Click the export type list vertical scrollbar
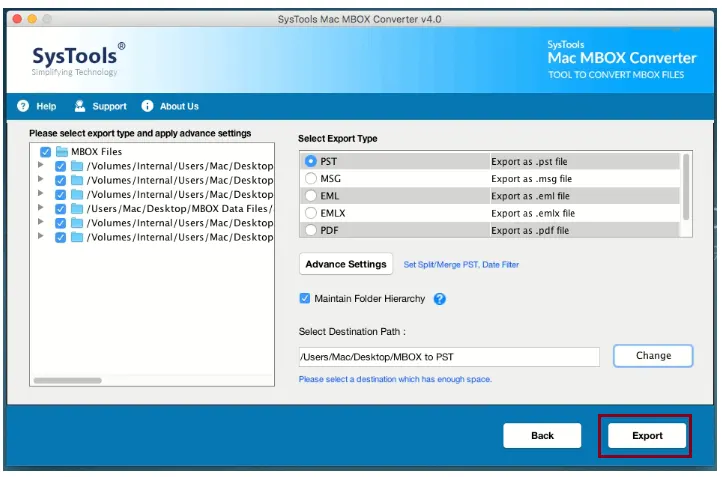Image resolution: width=722 pixels, height=477 pixels. tap(686, 187)
